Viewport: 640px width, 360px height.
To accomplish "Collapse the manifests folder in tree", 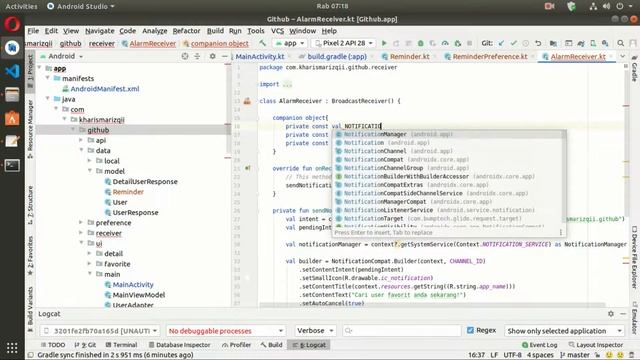I will click(48, 78).
